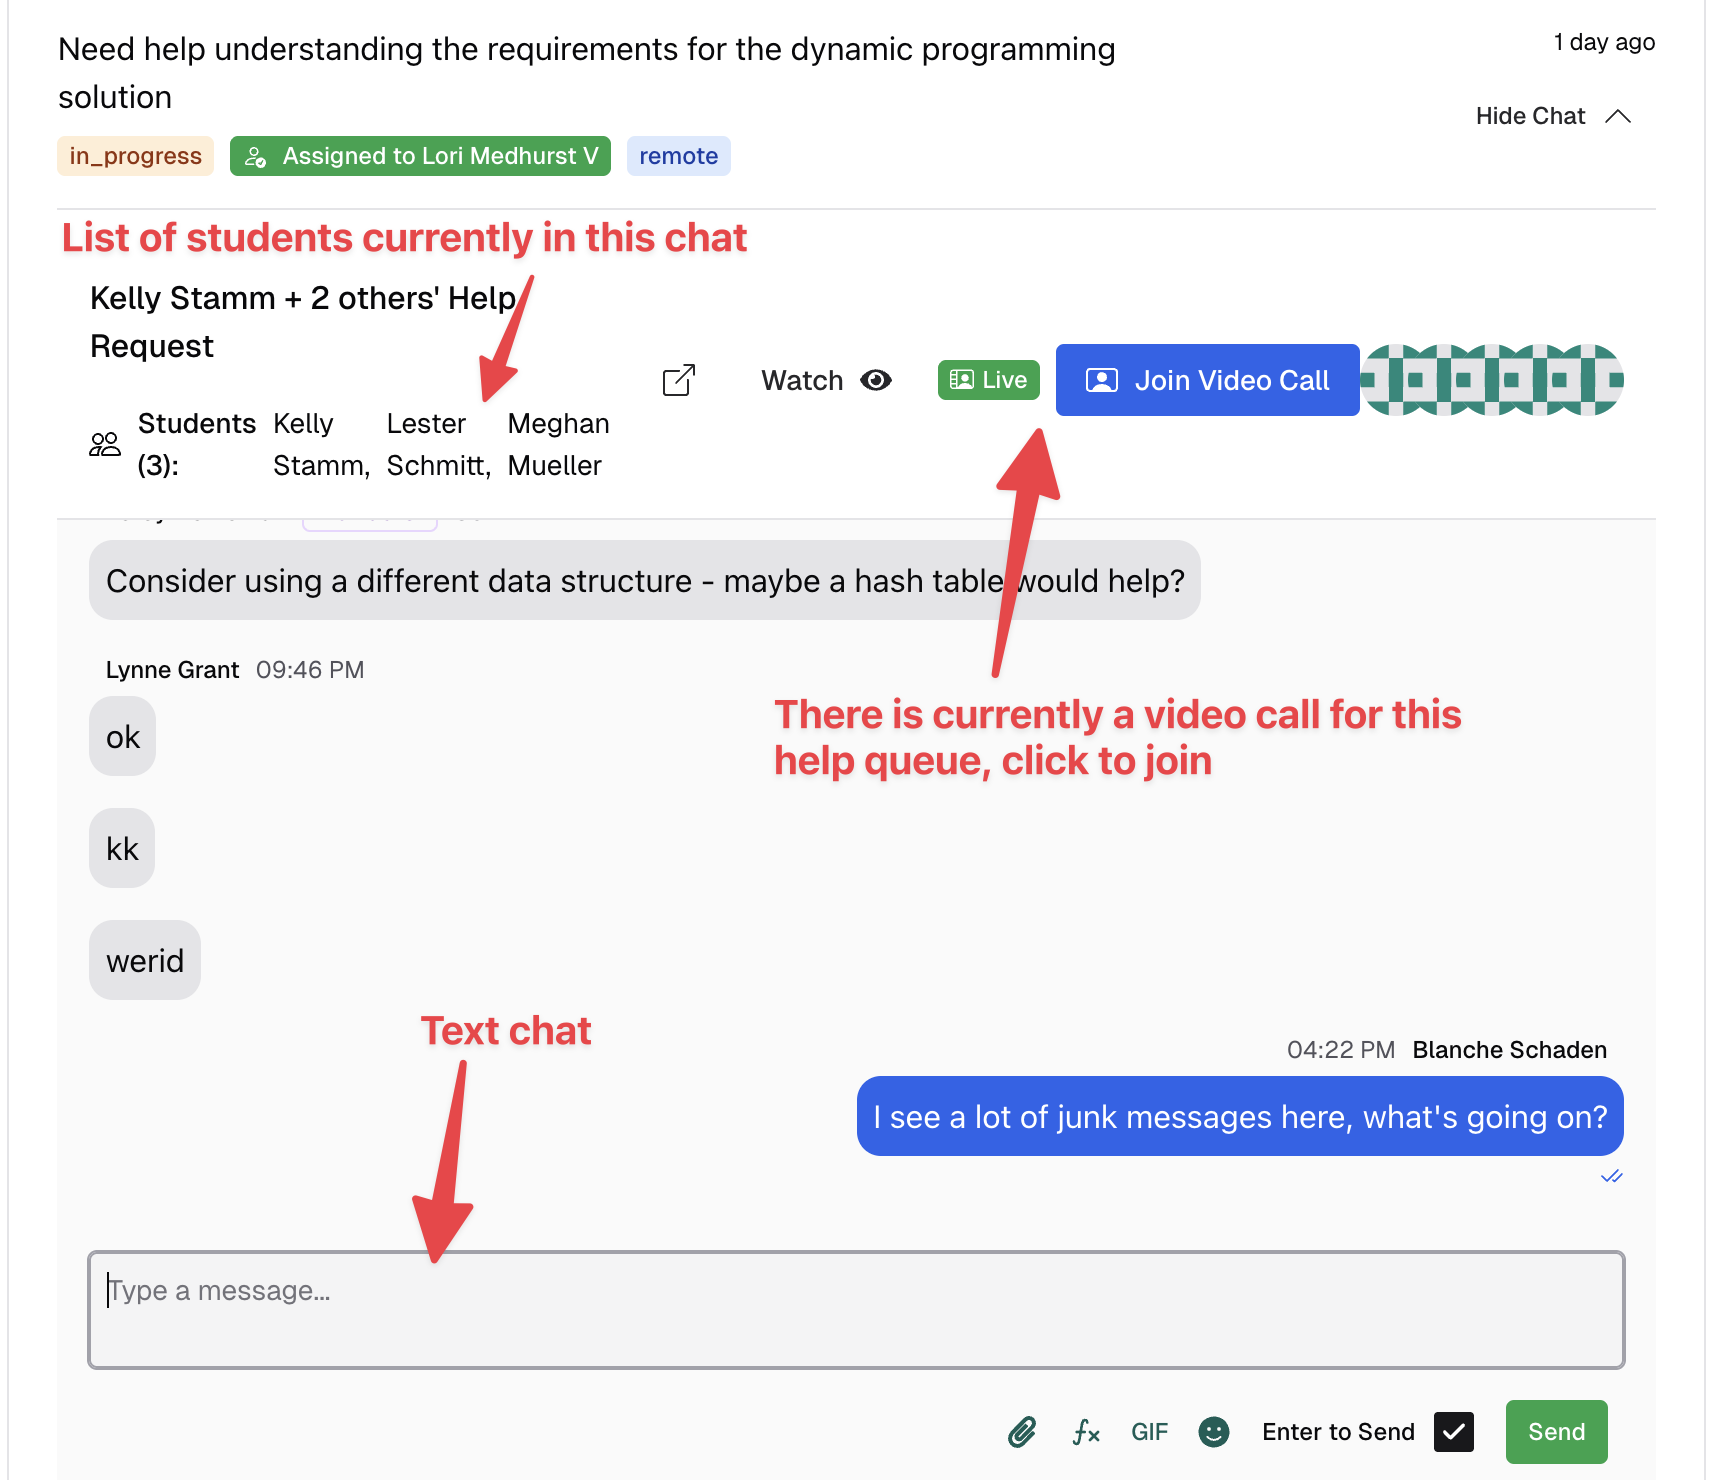The width and height of the screenshot is (1726, 1480).
Task: Open the math formula (fx) inserter
Action: click(x=1085, y=1432)
